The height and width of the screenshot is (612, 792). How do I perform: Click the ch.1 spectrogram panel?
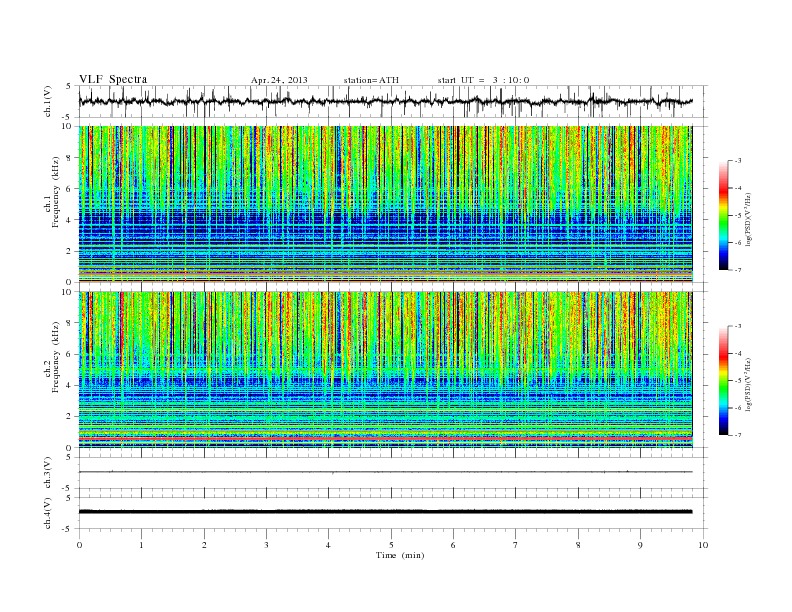385,204
